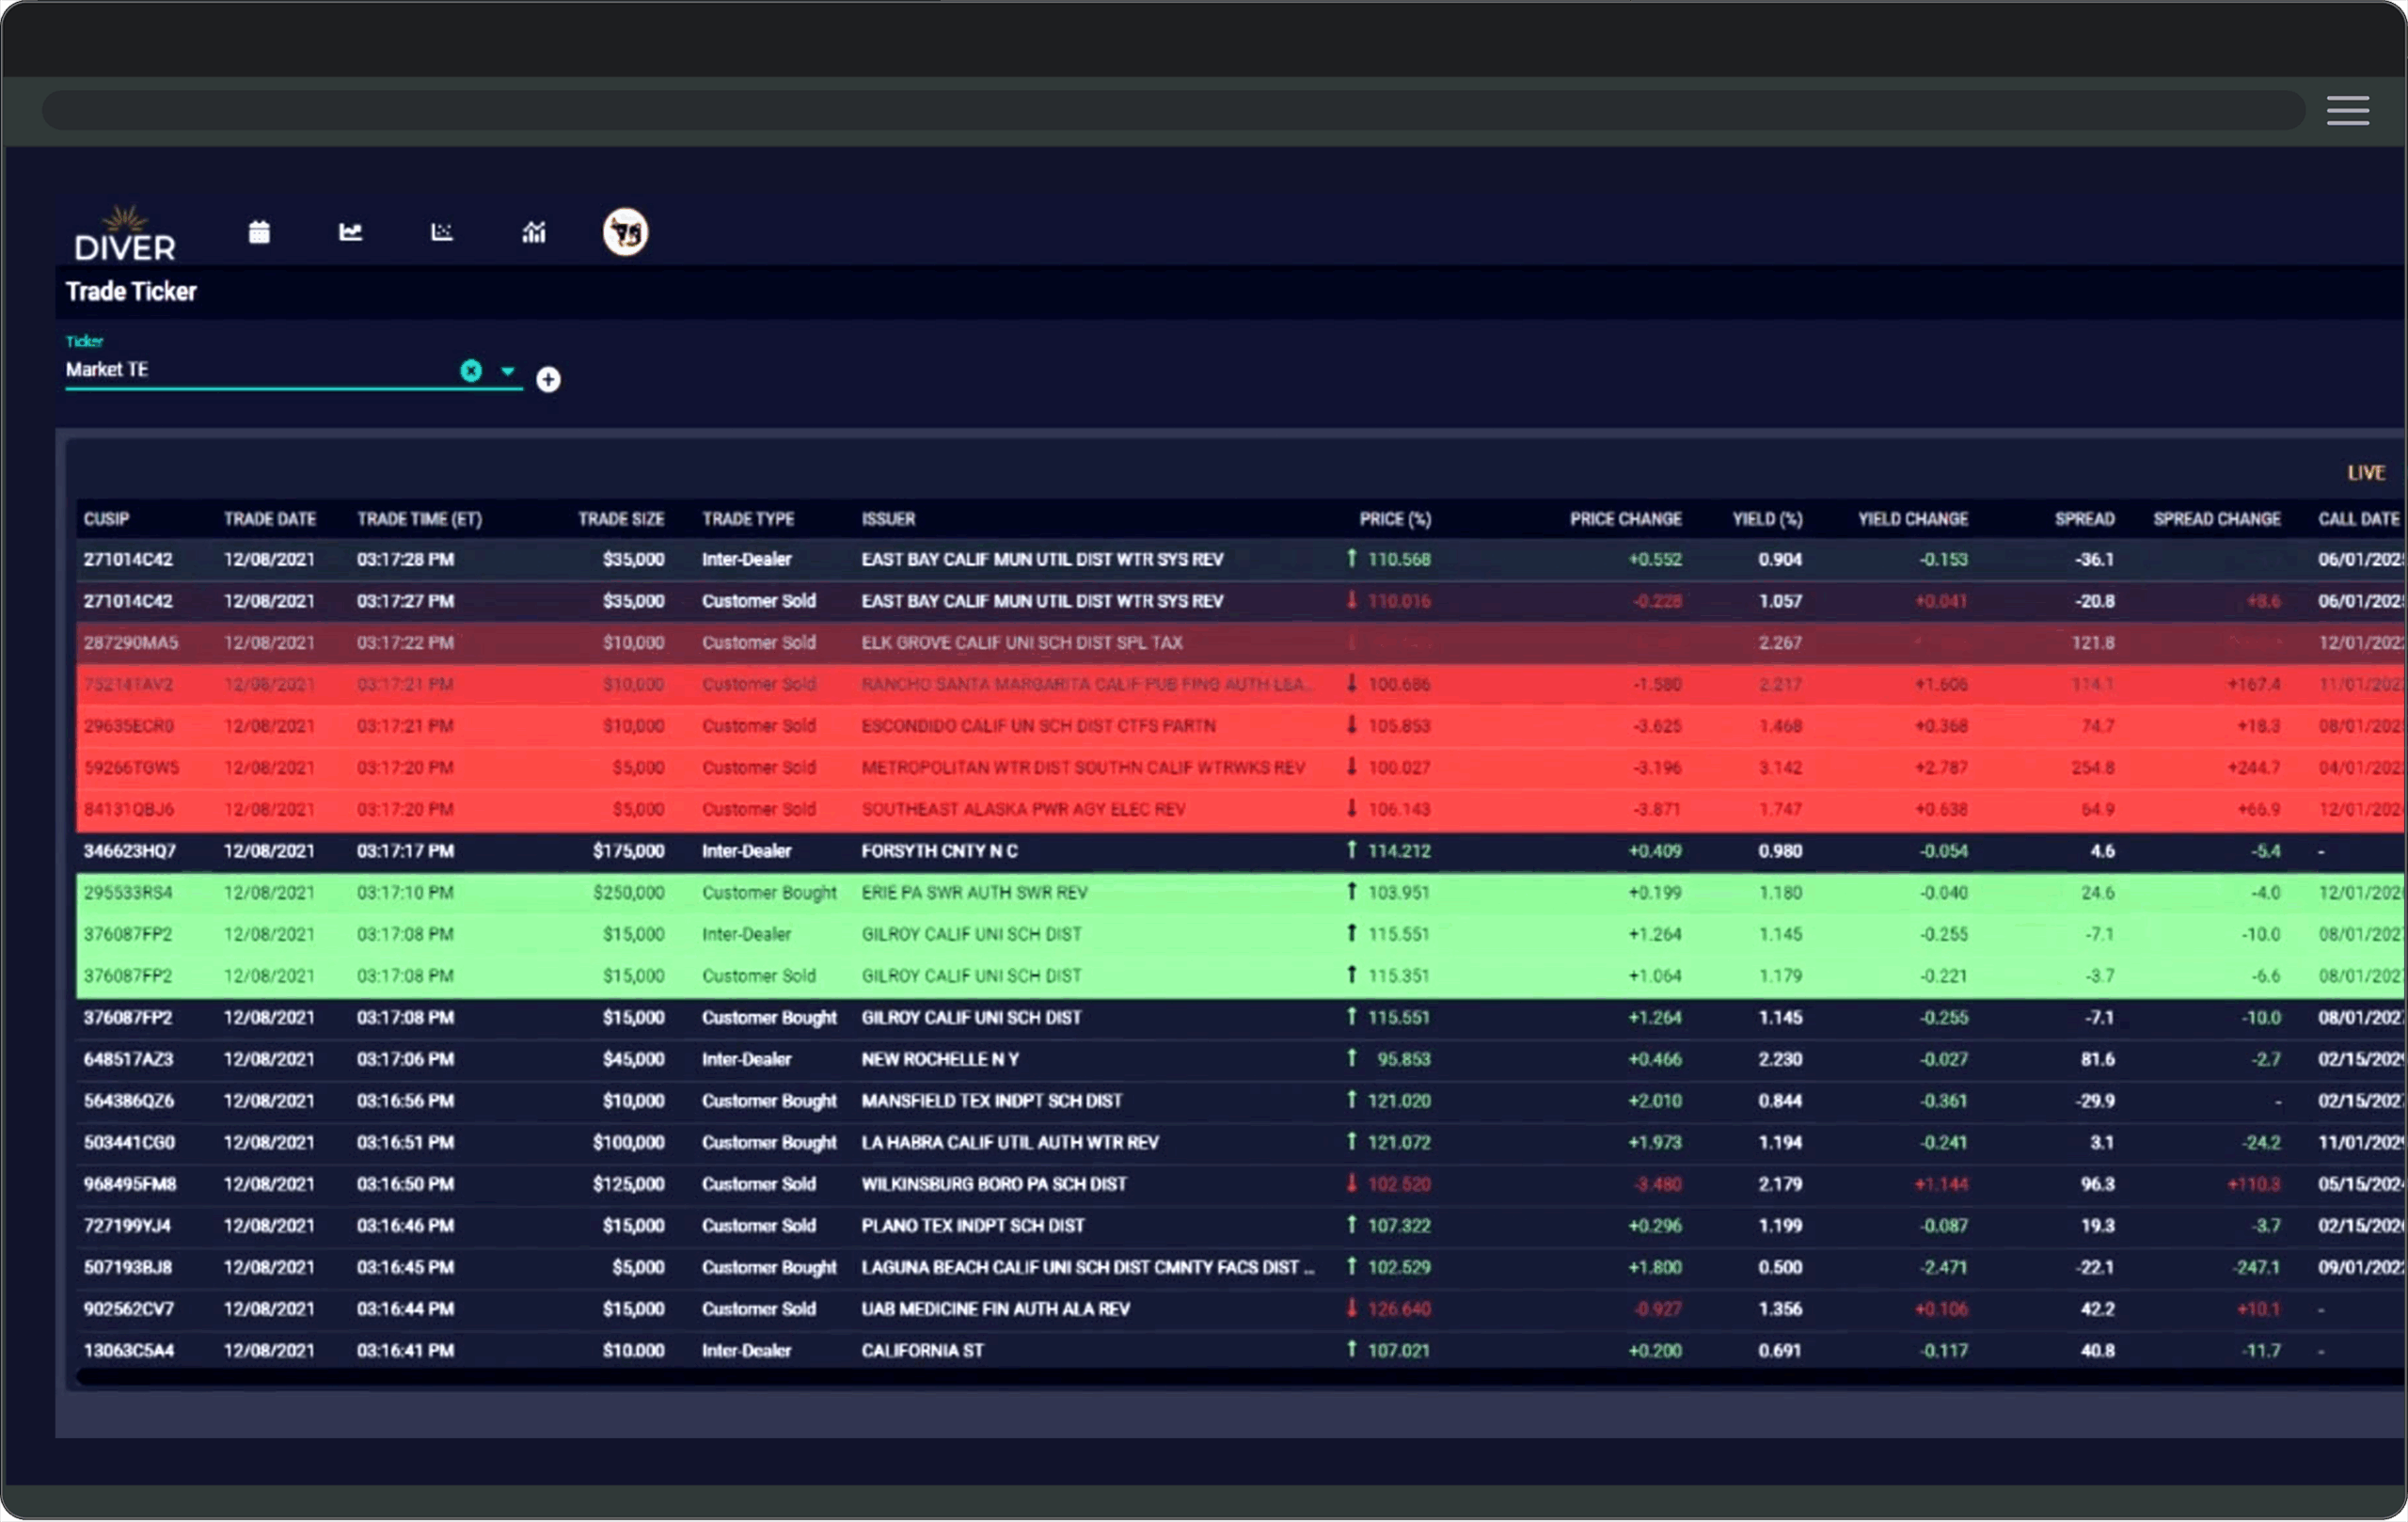Sort by the TRADE SIZE column header

[620, 519]
